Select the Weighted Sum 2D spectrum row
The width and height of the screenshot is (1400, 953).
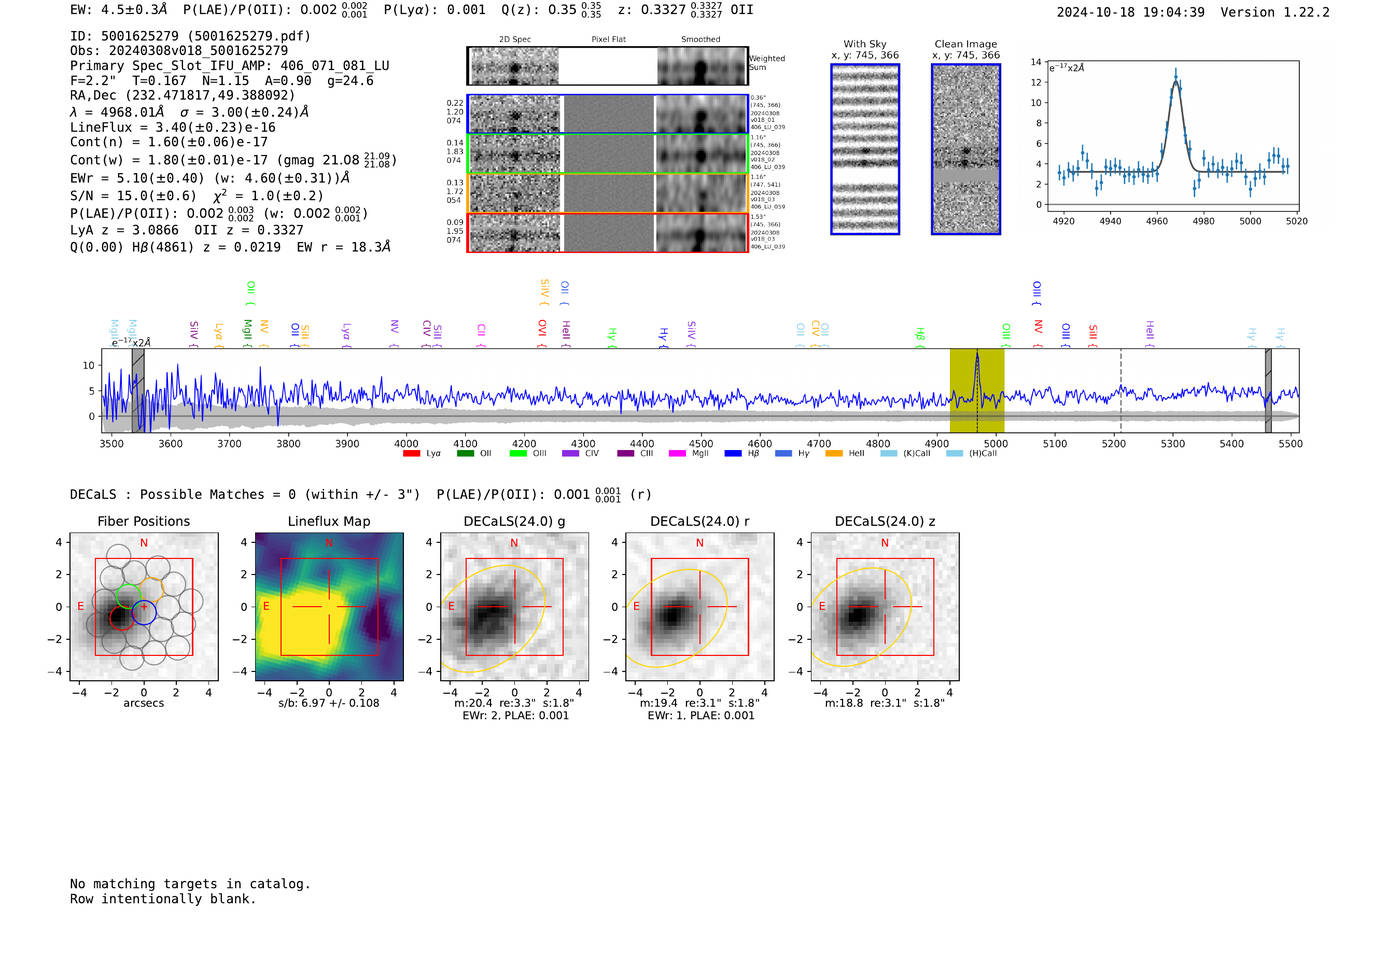click(x=607, y=66)
